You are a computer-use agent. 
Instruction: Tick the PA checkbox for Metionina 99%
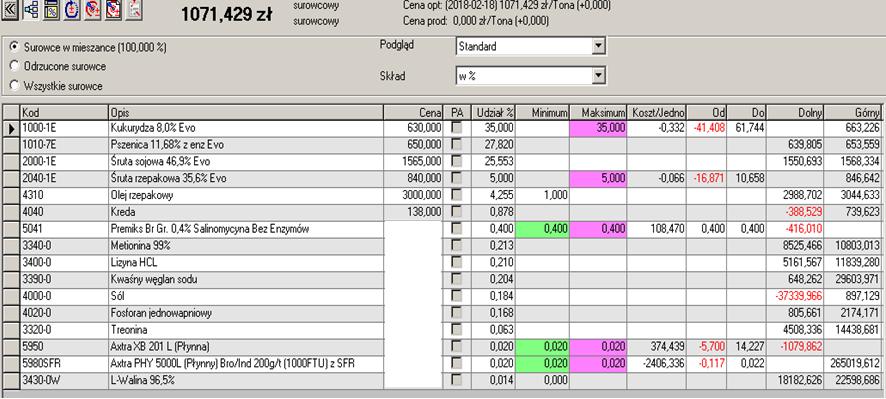[x=457, y=245]
